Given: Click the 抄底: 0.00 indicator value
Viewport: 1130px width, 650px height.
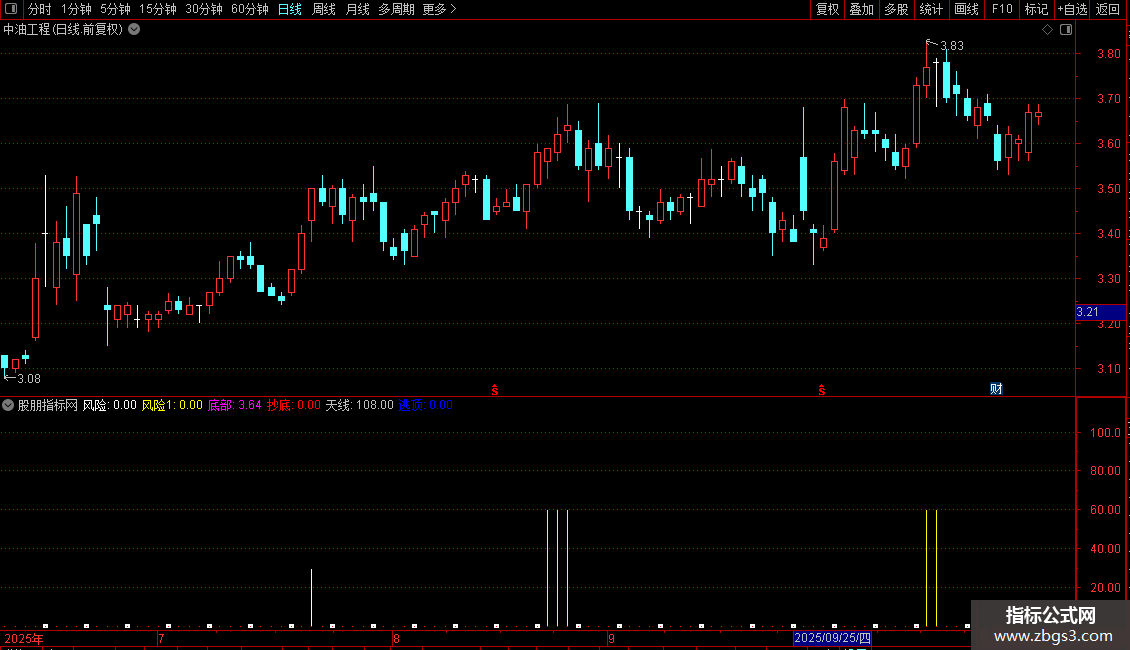Looking at the screenshot, I should 293,405.
